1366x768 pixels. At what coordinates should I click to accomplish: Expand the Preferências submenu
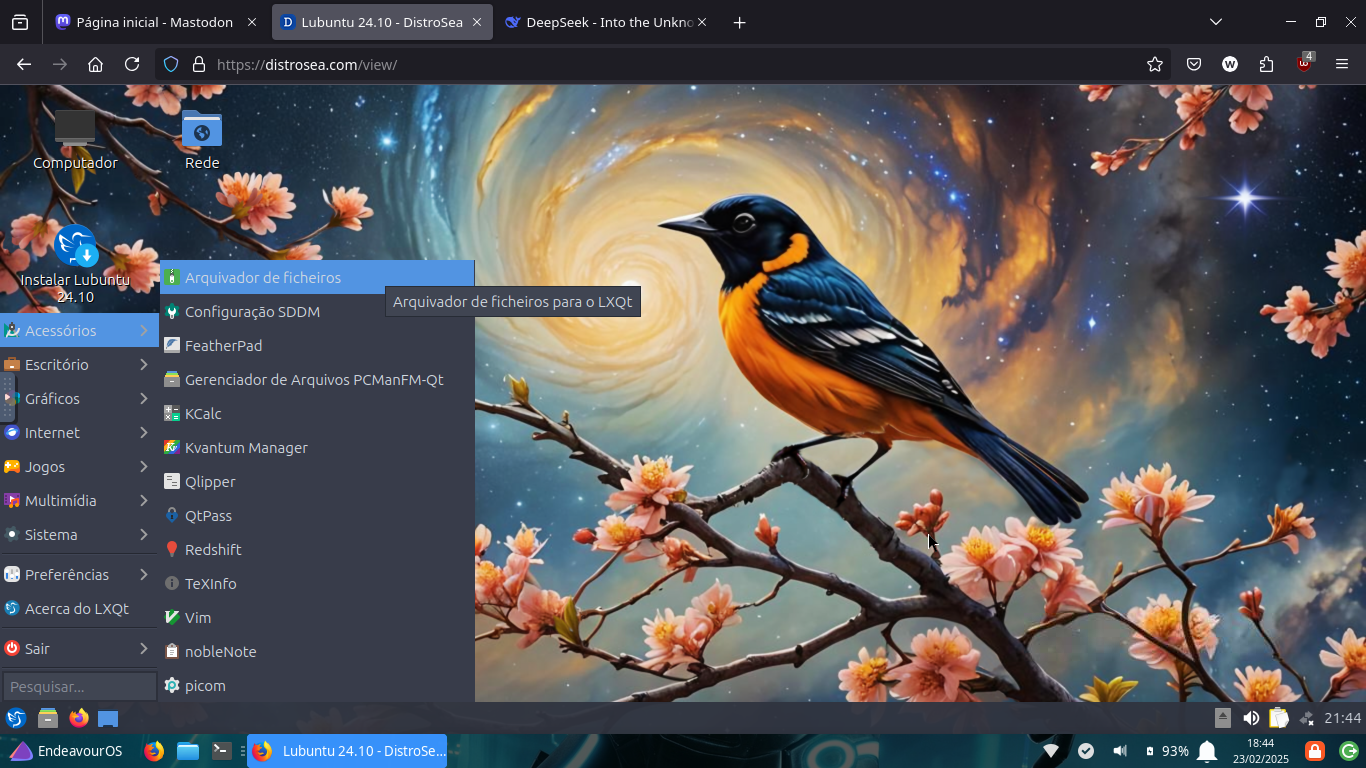pyautogui.click(x=79, y=575)
